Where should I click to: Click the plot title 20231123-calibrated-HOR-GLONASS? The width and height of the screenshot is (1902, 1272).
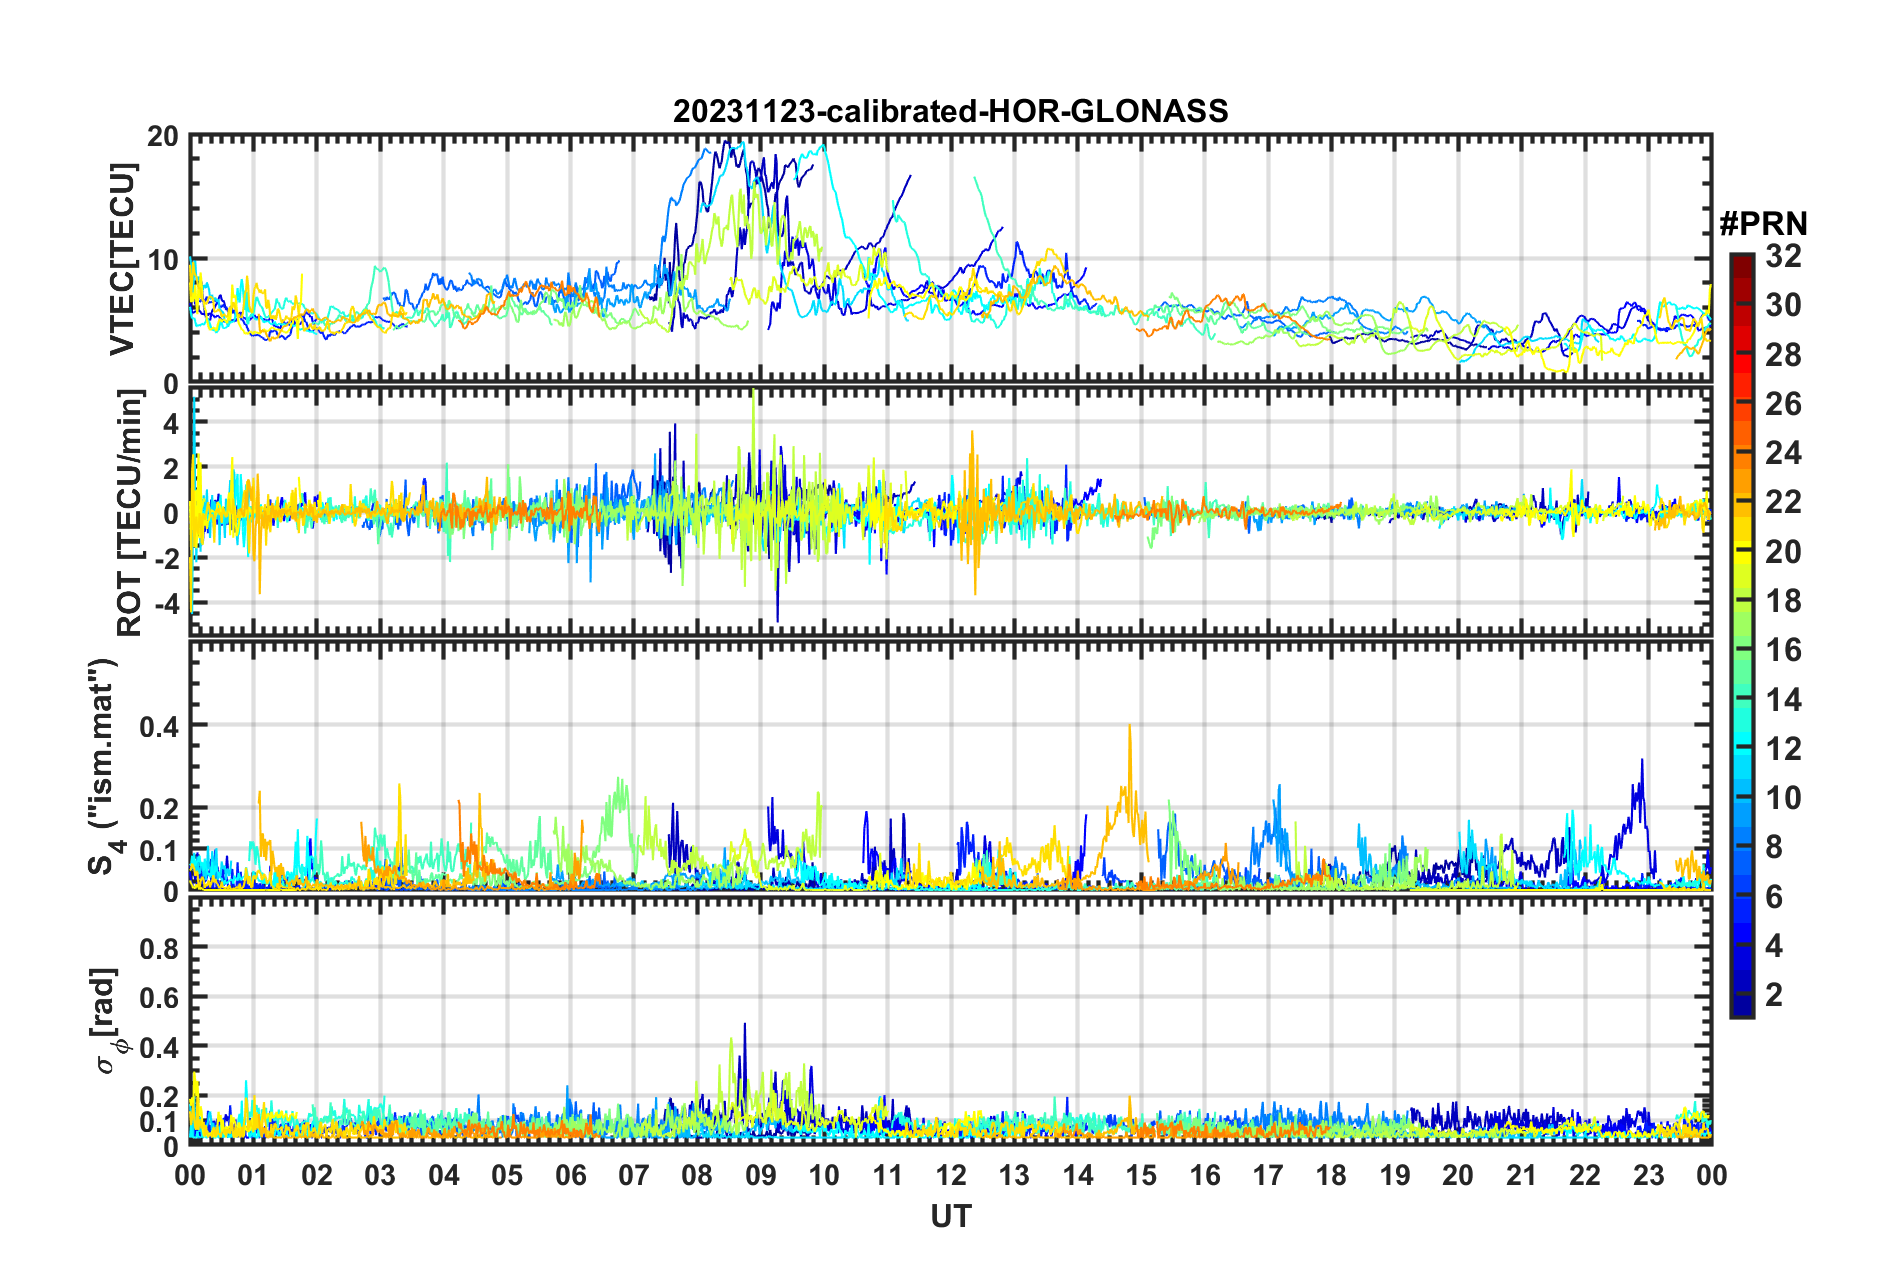coord(950,111)
